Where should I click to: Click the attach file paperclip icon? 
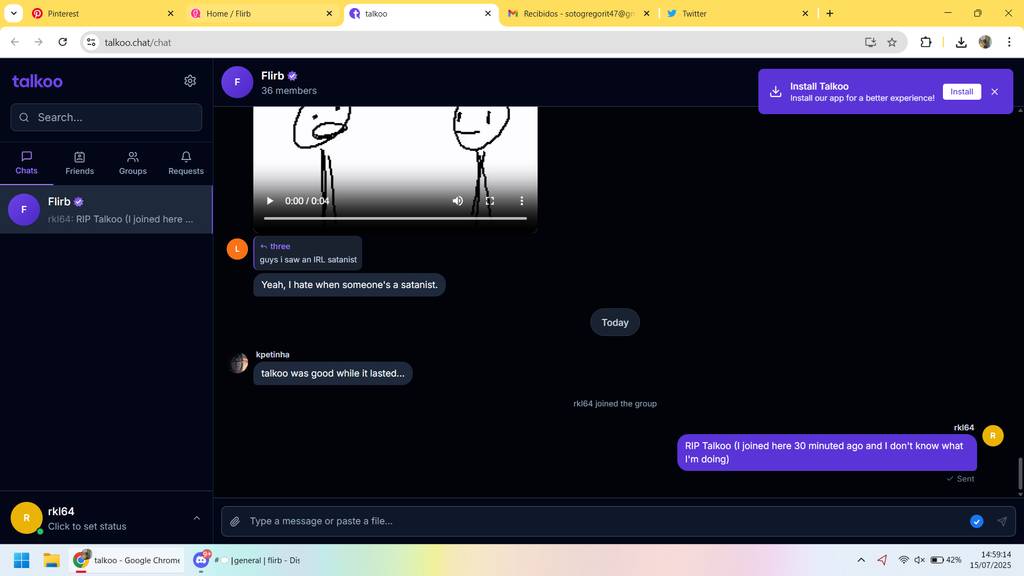click(x=235, y=521)
